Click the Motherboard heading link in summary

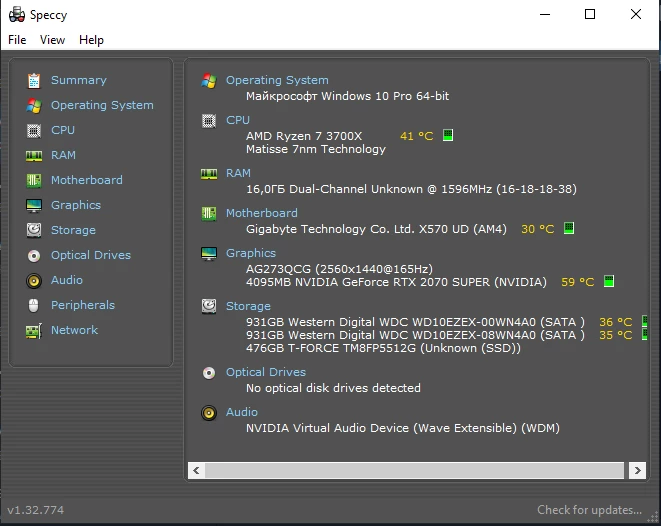point(261,213)
